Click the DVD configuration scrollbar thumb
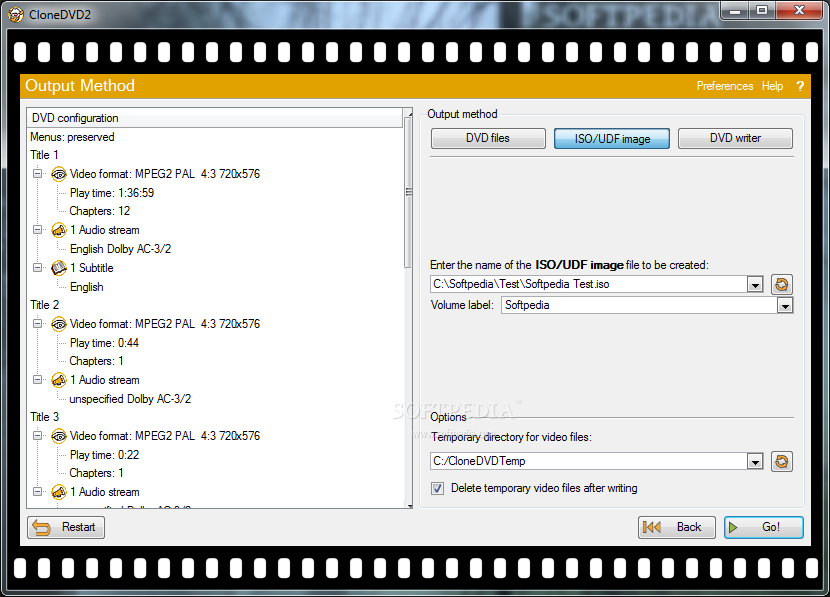 coord(408,192)
